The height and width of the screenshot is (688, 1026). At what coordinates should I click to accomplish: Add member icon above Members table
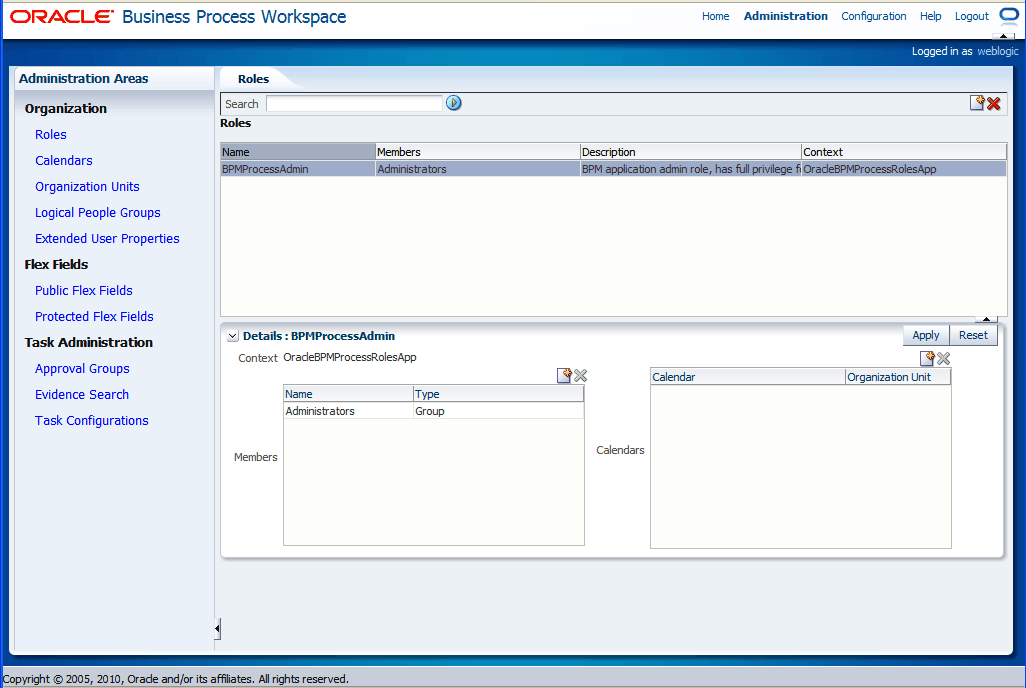tap(564, 375)
